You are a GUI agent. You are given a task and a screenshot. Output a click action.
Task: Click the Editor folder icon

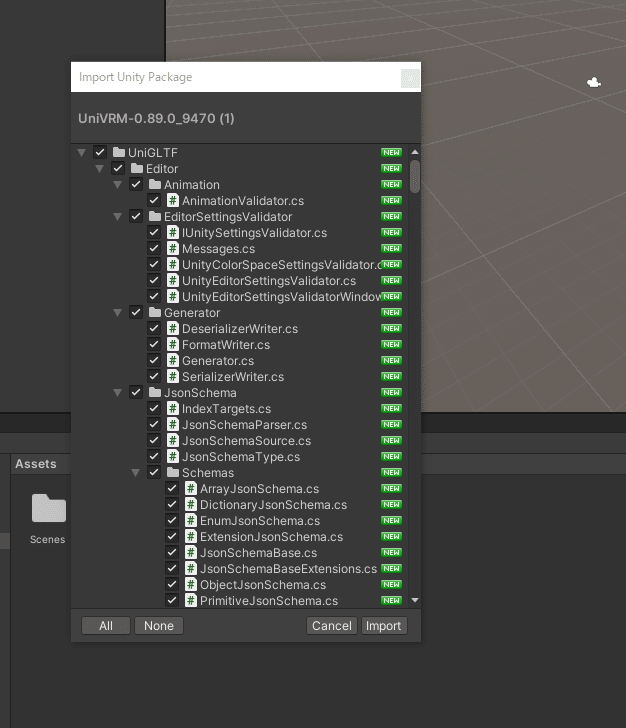137,168
